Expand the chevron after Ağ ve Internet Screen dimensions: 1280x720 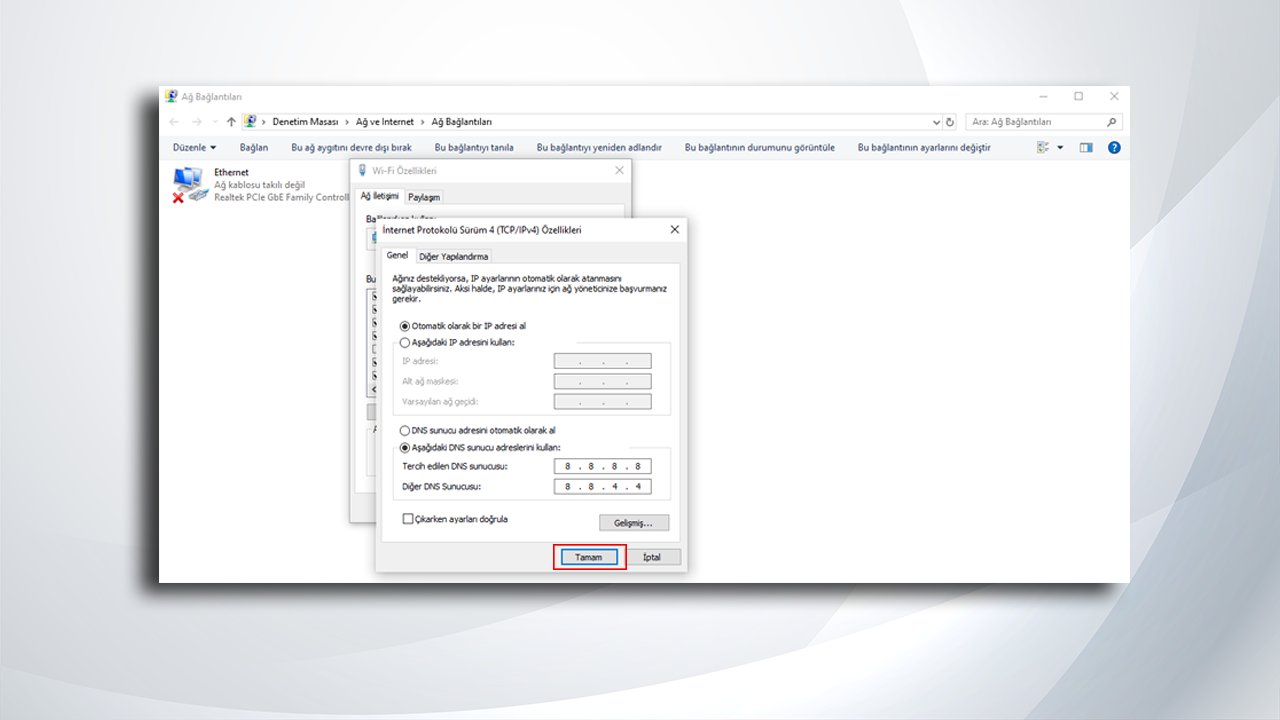click(423, 122)
